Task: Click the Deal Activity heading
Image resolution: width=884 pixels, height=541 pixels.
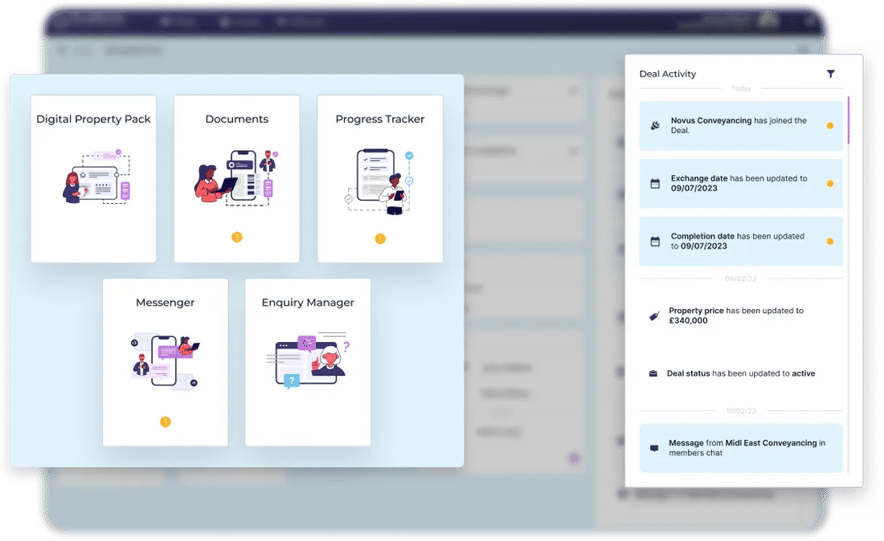Action: pos(668,74)
